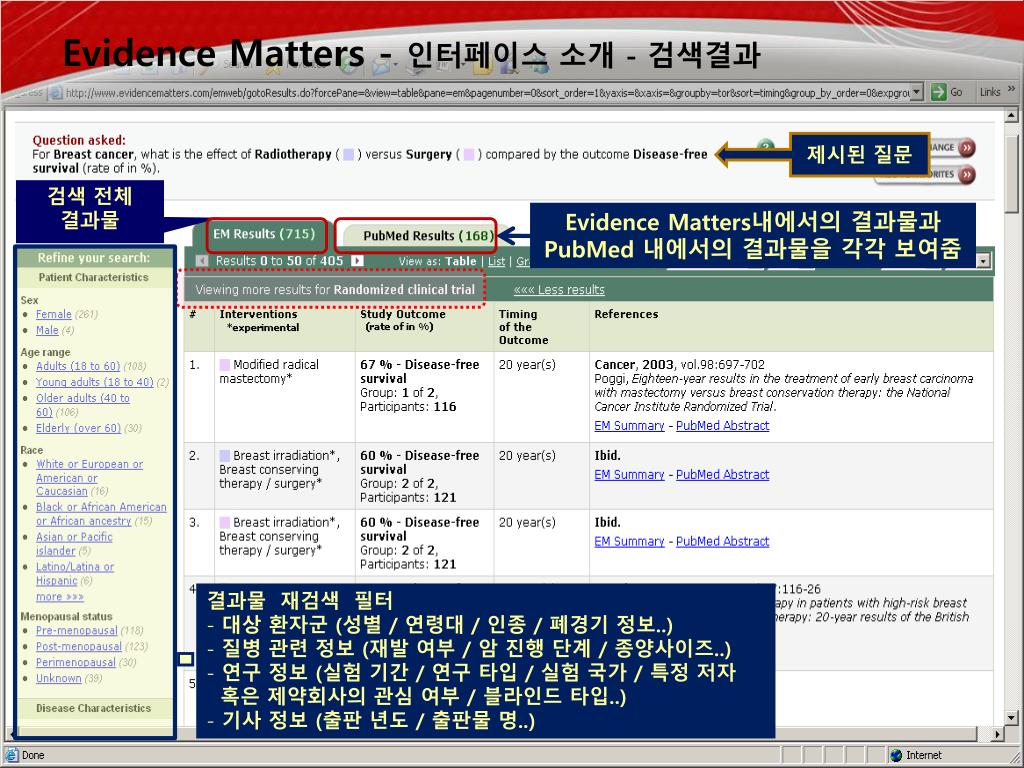Screen dimensions: 1024x768
Task: Click the page icon before the URL
Action: [x=57, y=93]
